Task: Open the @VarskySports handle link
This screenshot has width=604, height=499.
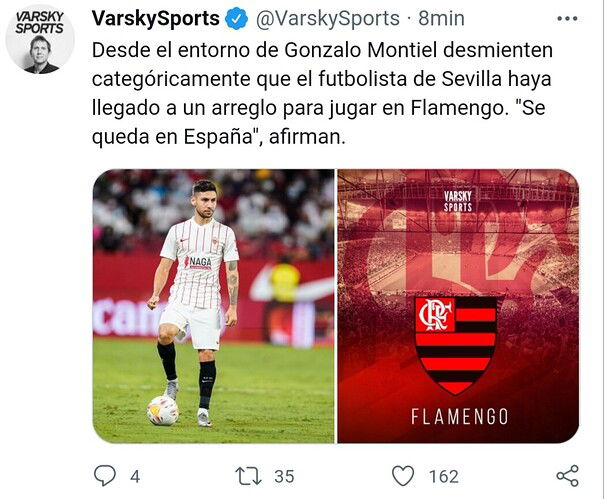Action: click(x=328, y=18)
